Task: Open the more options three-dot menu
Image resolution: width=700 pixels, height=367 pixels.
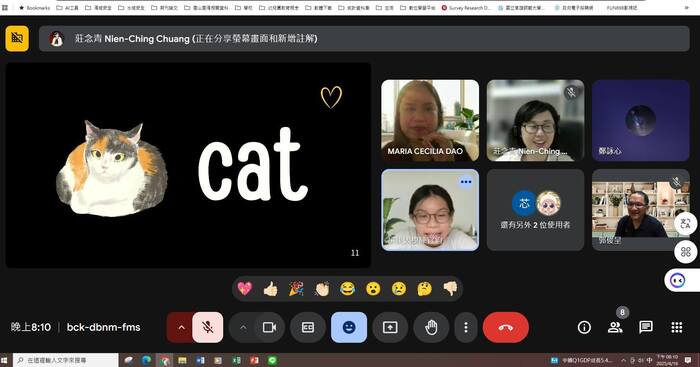Action: [466, 327]
